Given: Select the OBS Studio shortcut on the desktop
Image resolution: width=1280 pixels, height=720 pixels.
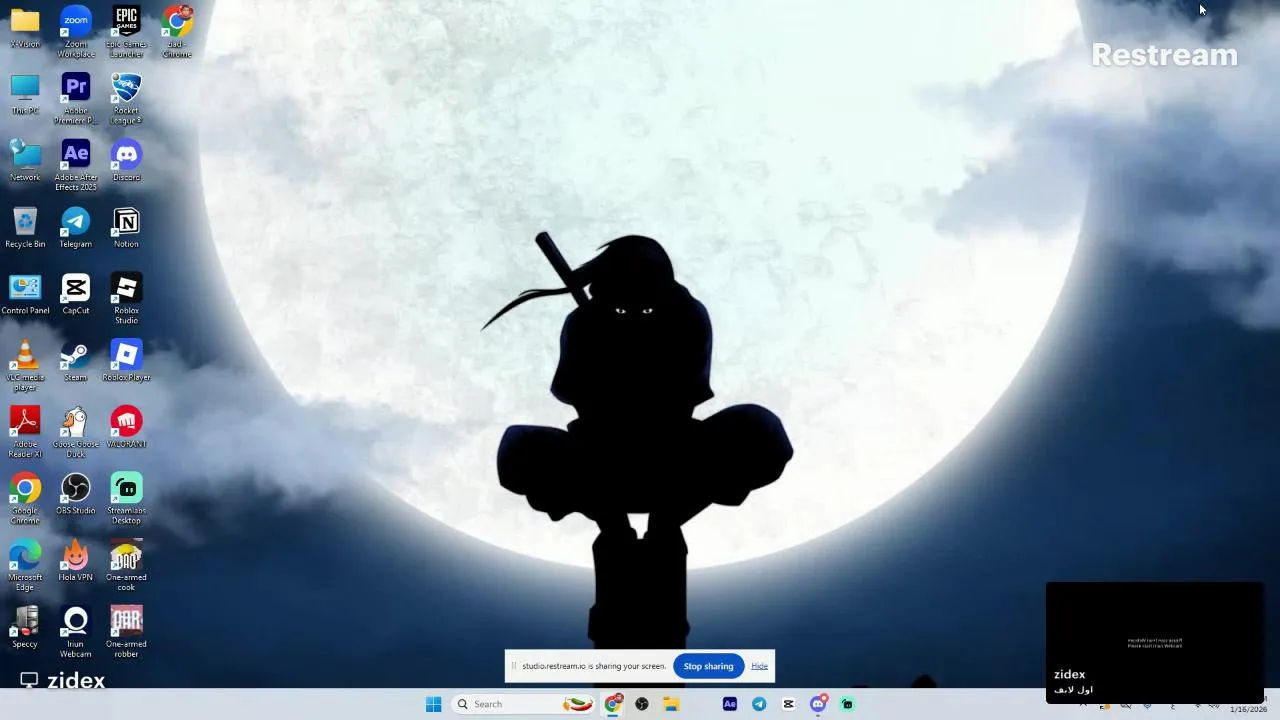Looking at the screenshot, I should coord(76,494).
